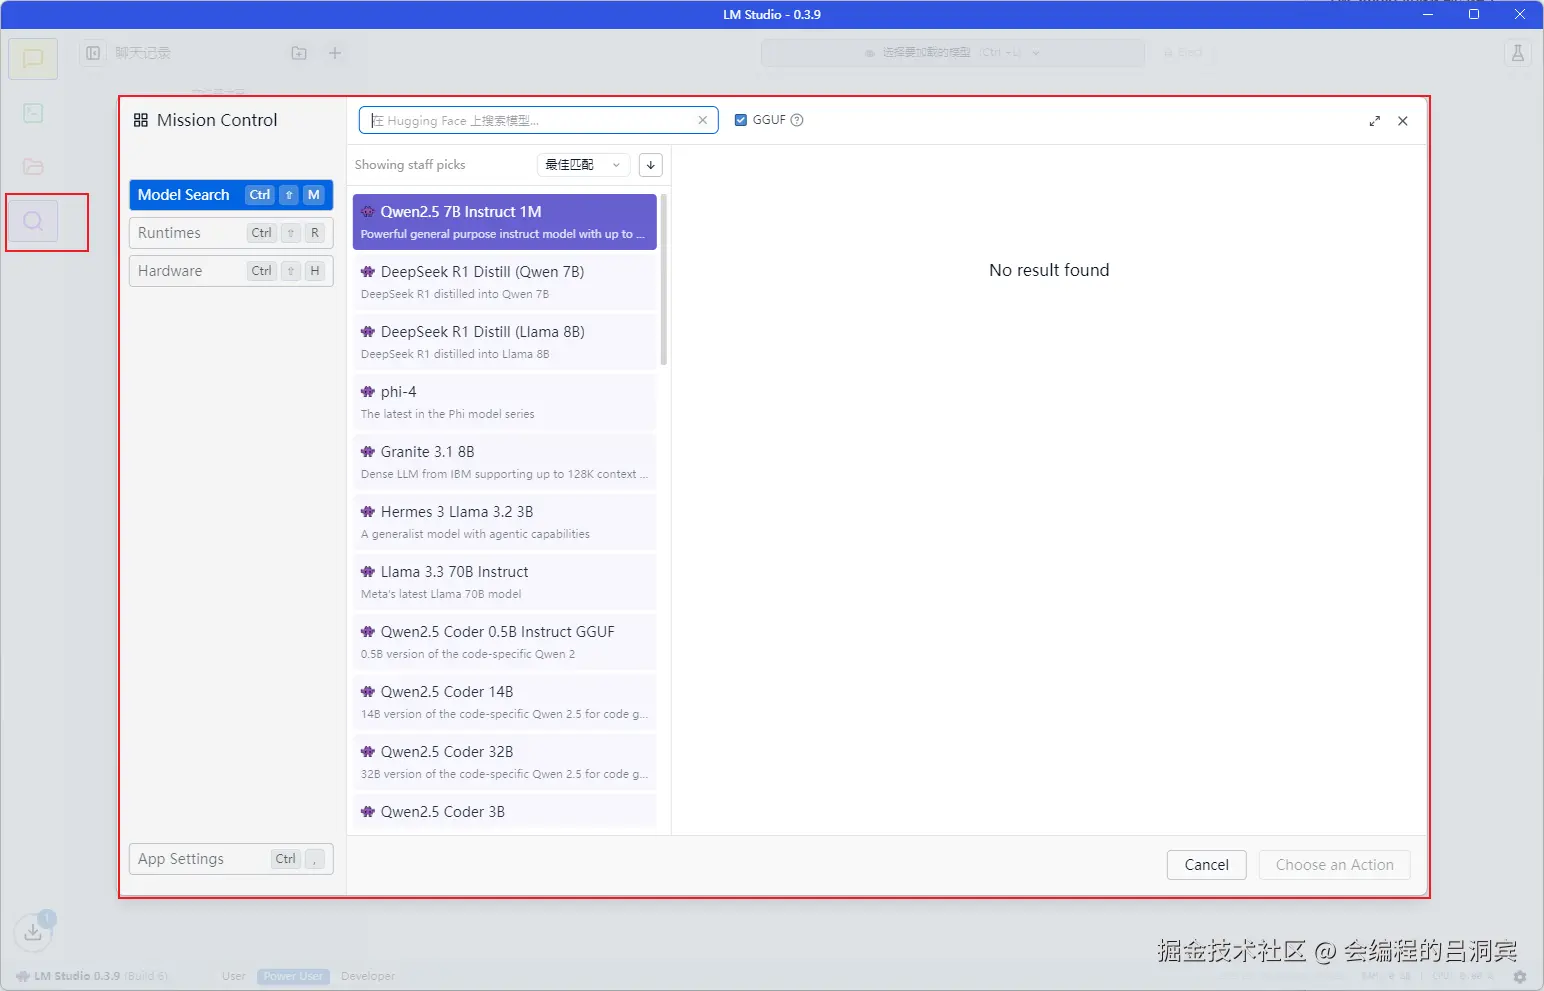Screen dimensions: 1544x991
Task: Open the Discover search sidebar icon
Action: coord(33,221)
